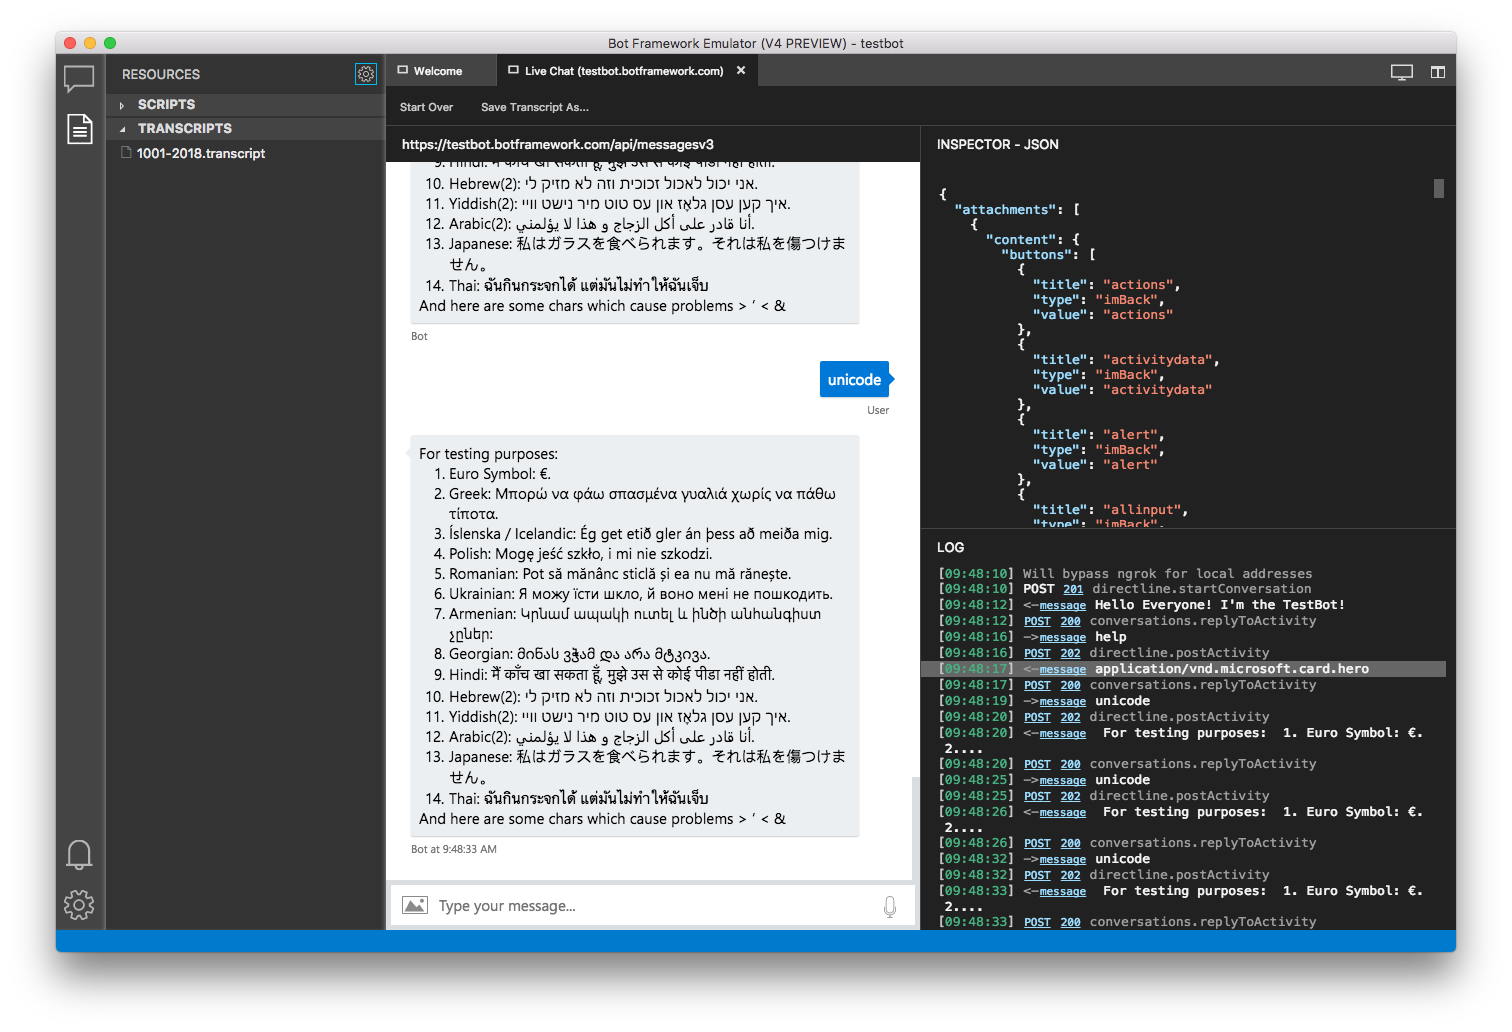The image size is (1512, 1032).
Task: Click the image attachment icon near message input
Action: [x=415, y=905]
